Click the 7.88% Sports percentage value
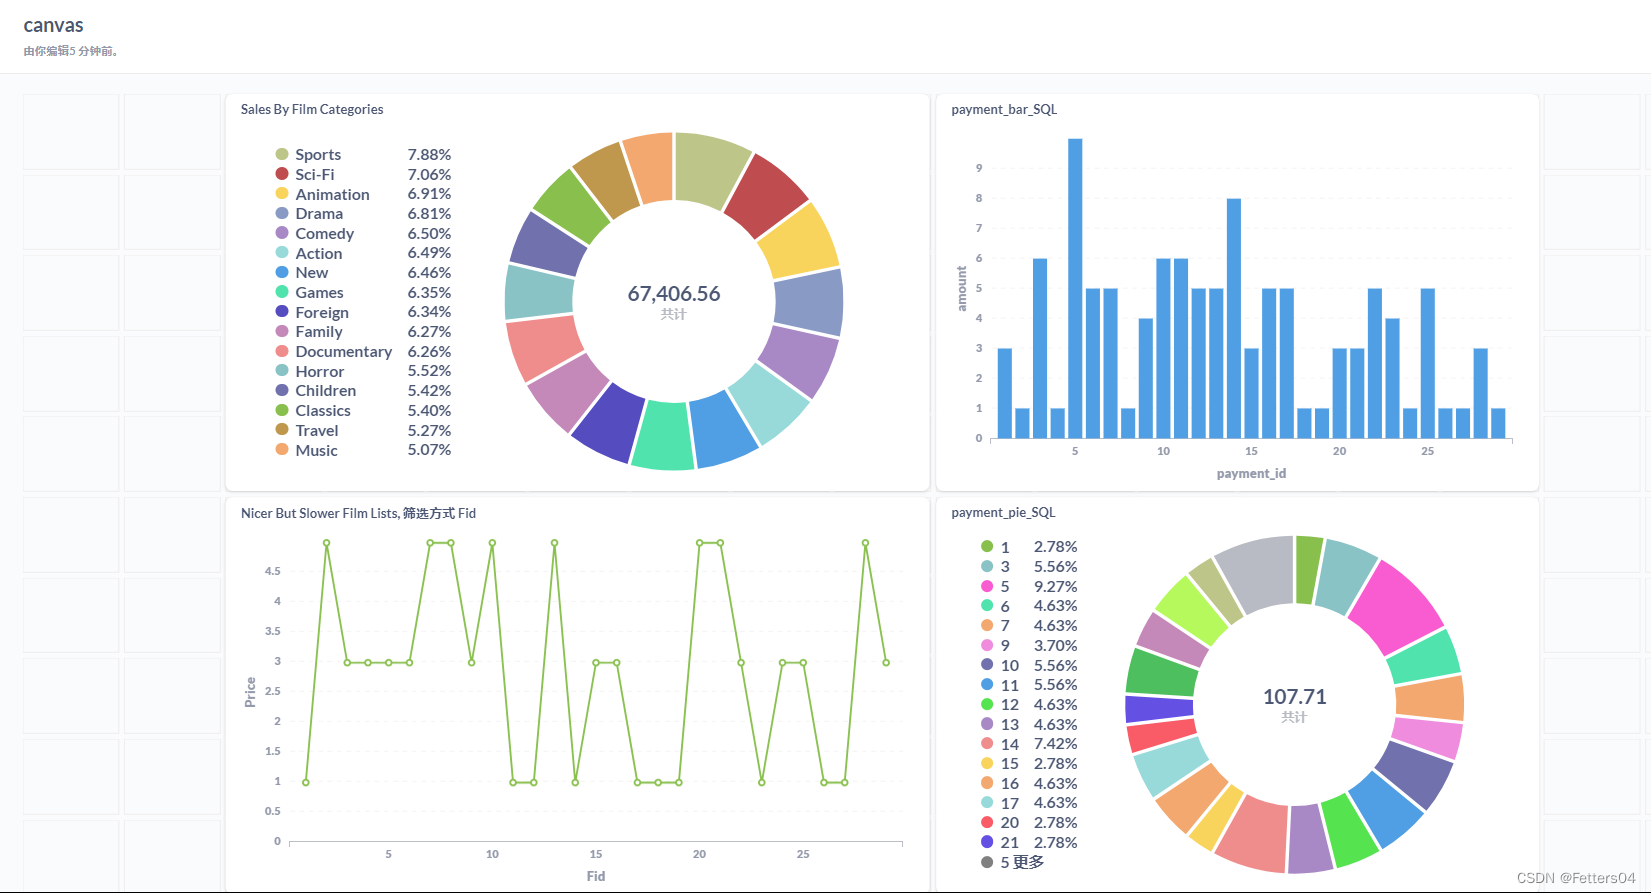Image resolution: width=1651 pixels, height=893 pixels. [x=429, y=154]
